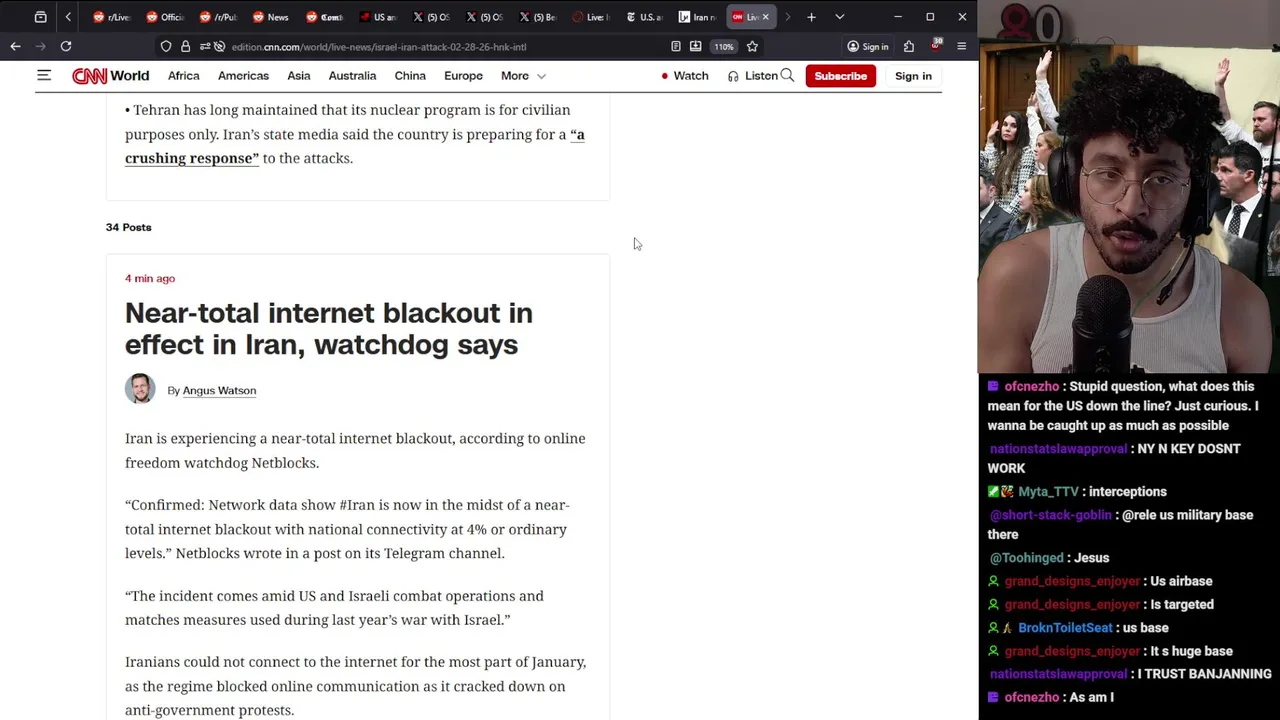
Task: Click the '4 min ago' timestamp
Action: pos(150,278)
